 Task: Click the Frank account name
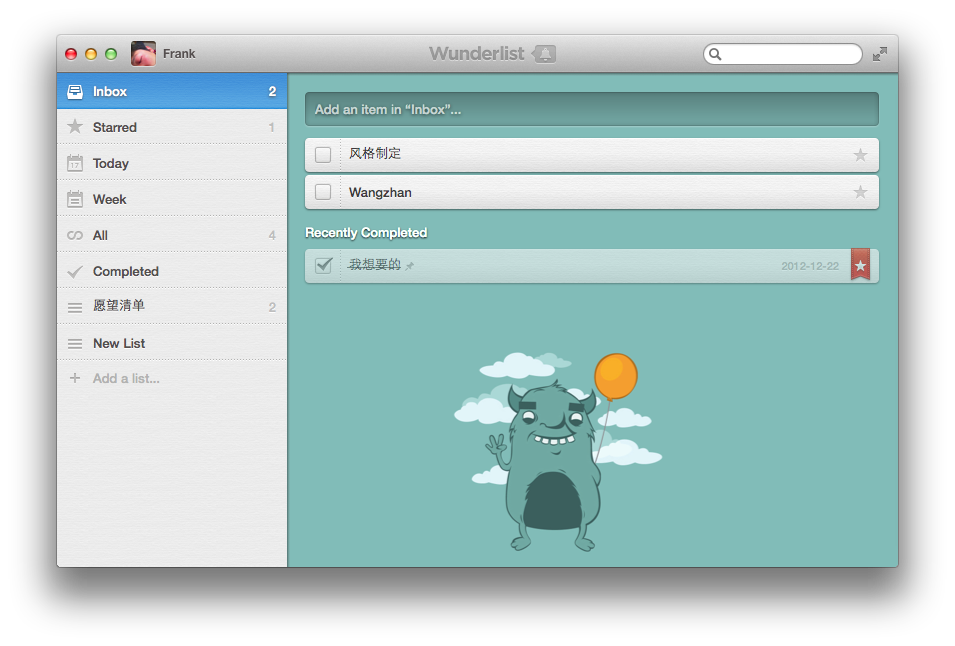pos(179,54)
